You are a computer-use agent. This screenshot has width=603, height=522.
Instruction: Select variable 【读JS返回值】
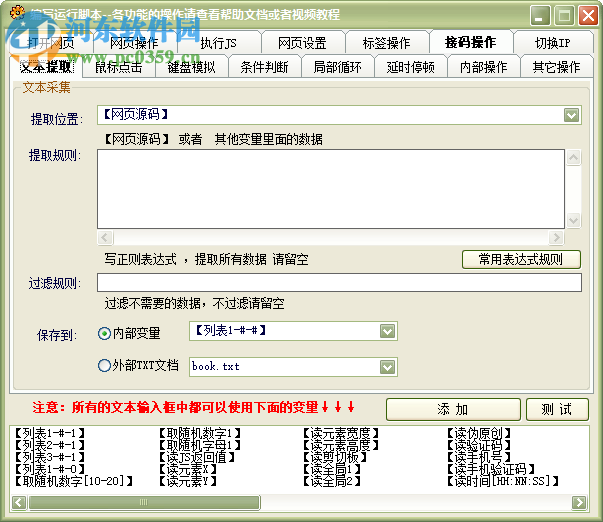(197, 457)
